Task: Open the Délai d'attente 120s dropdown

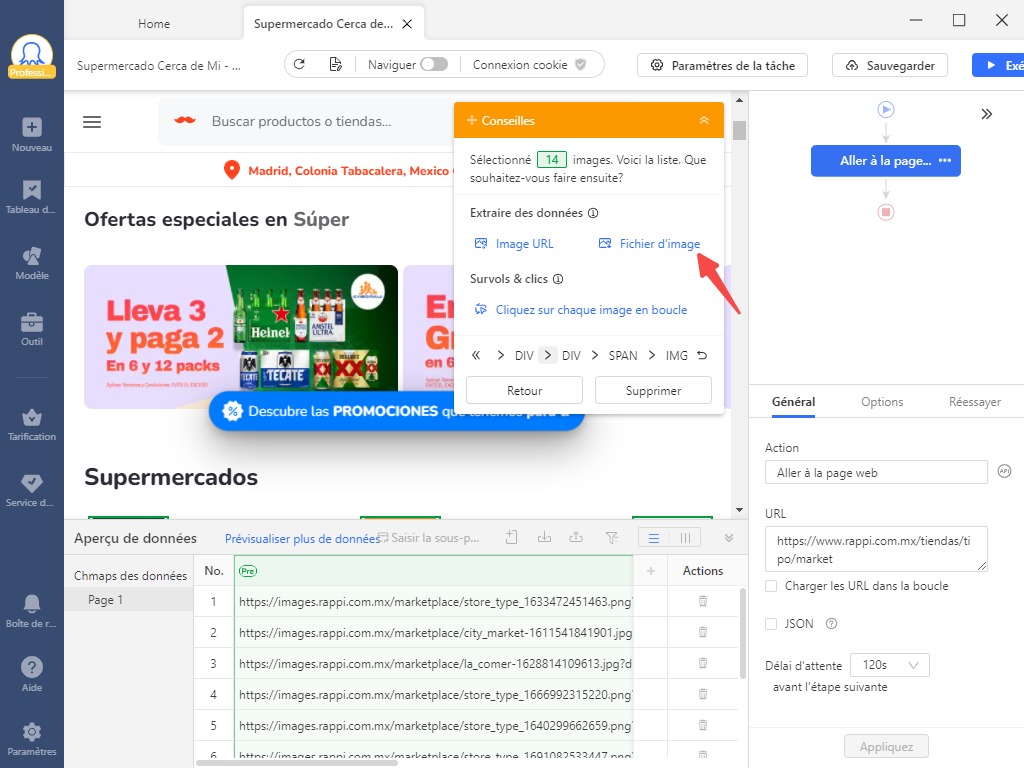Action: tap(889, 665)
